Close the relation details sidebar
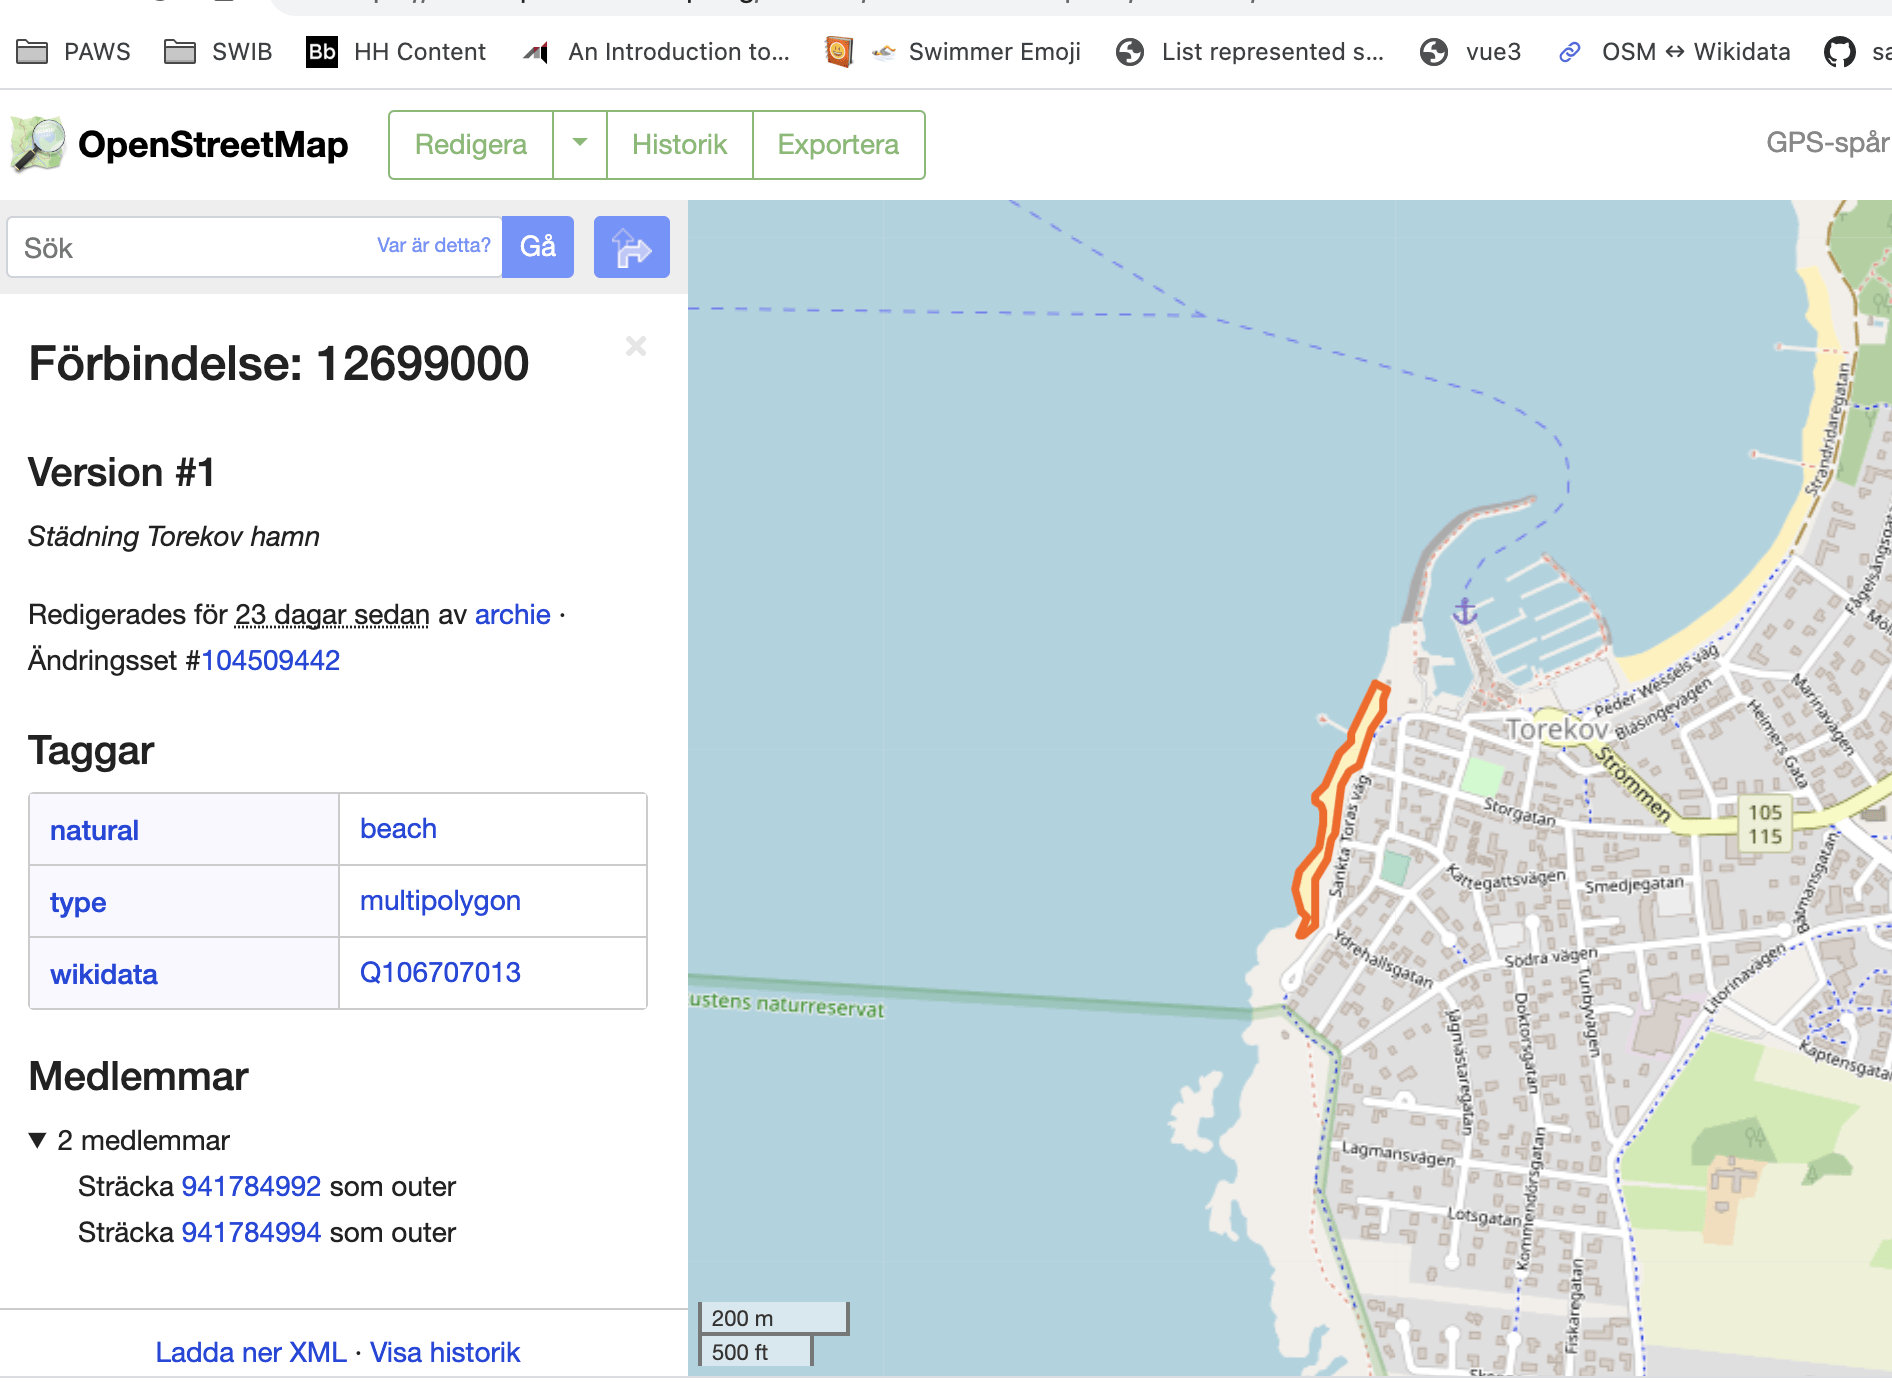This screenshot has width=1892, height=1382. coord(636,346)
